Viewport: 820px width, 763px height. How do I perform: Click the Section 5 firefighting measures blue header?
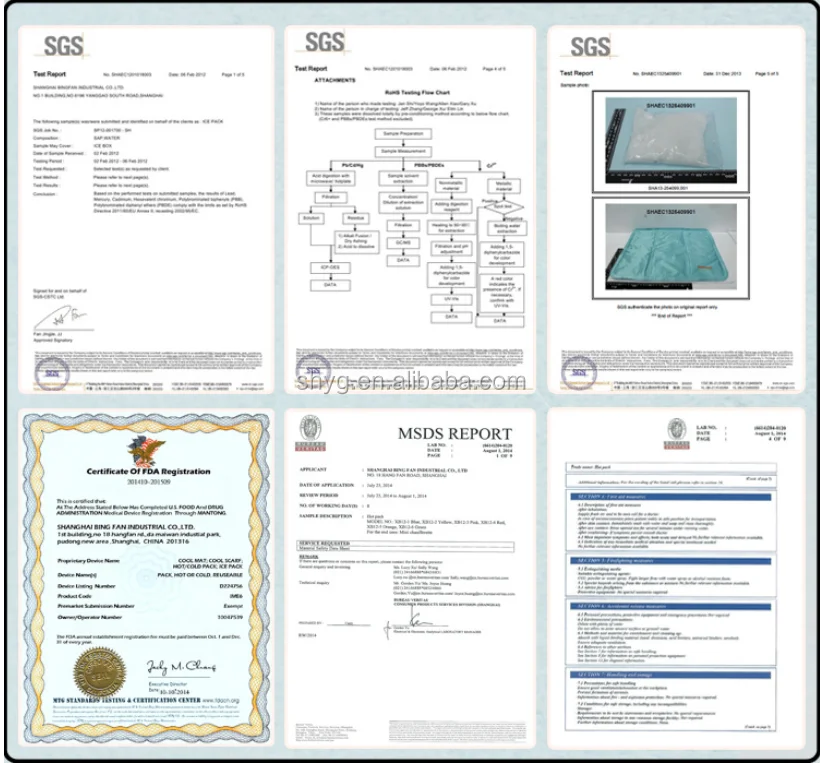671,561
